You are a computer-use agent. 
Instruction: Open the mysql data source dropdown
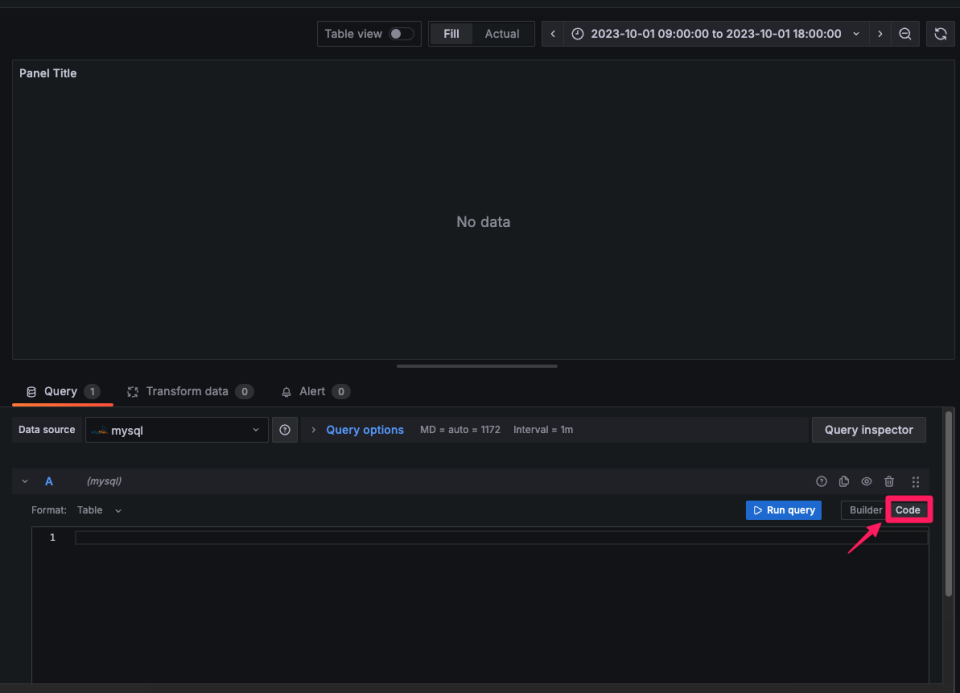point(176,429)
